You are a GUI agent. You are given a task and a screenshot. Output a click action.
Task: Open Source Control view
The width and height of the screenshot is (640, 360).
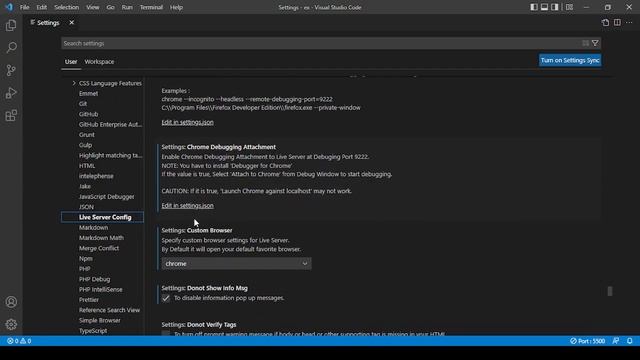pos(11,70)
